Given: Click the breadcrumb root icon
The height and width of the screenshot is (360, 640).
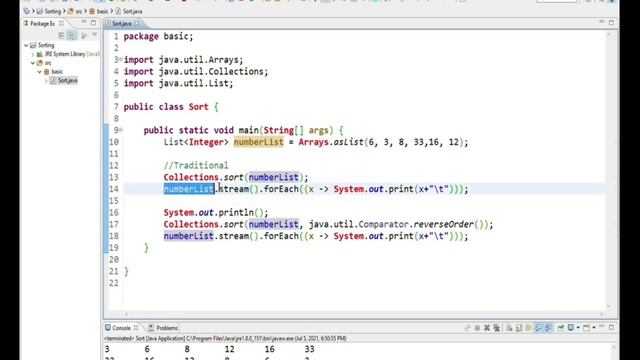Looking at the screenshot, I should (x=27, y=11).
